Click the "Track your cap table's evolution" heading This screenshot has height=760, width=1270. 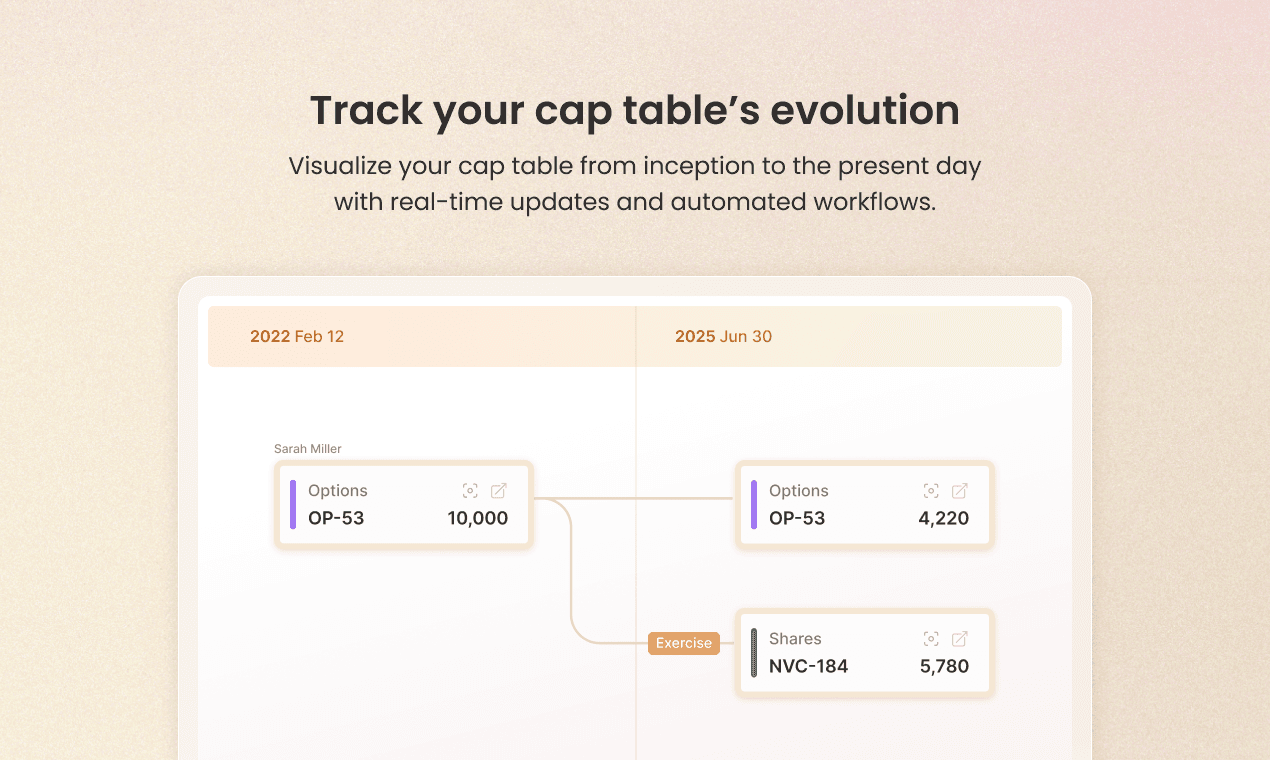[x=635, y=110]
